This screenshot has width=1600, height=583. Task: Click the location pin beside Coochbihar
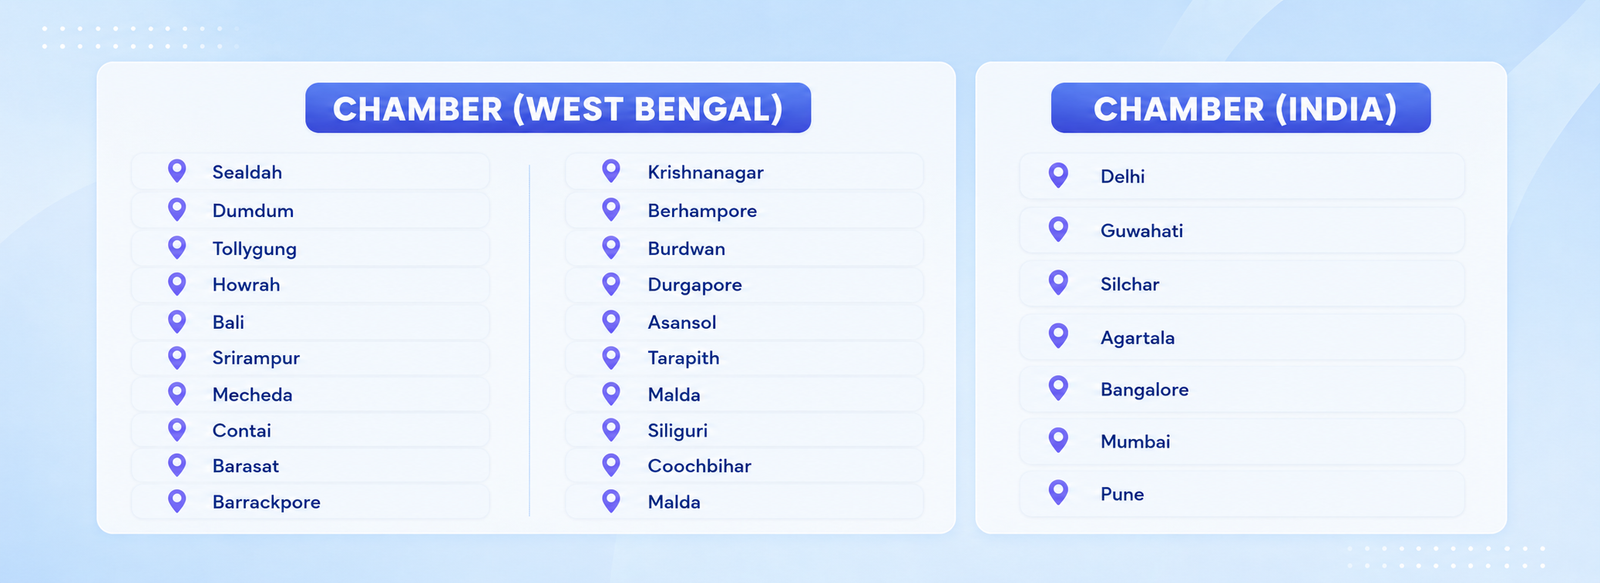pos(611,465)
